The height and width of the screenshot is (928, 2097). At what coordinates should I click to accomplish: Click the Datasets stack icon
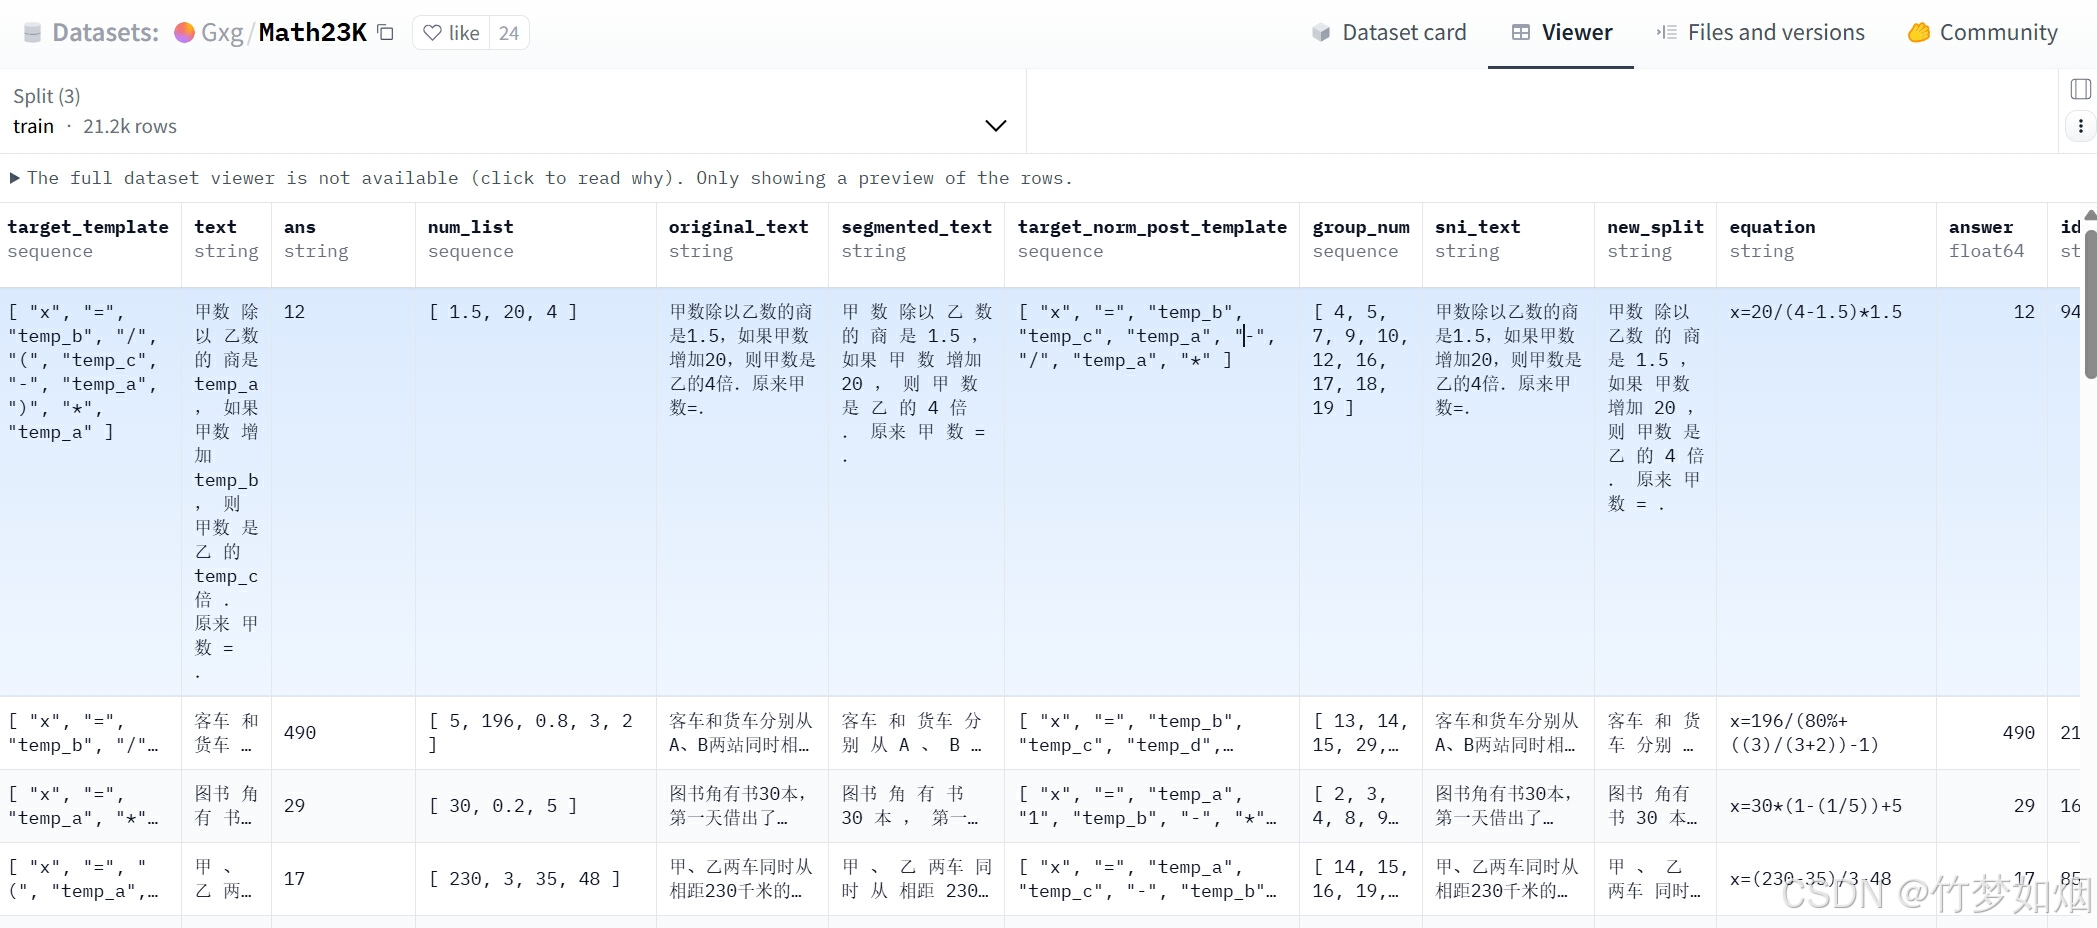coord(32,33)
